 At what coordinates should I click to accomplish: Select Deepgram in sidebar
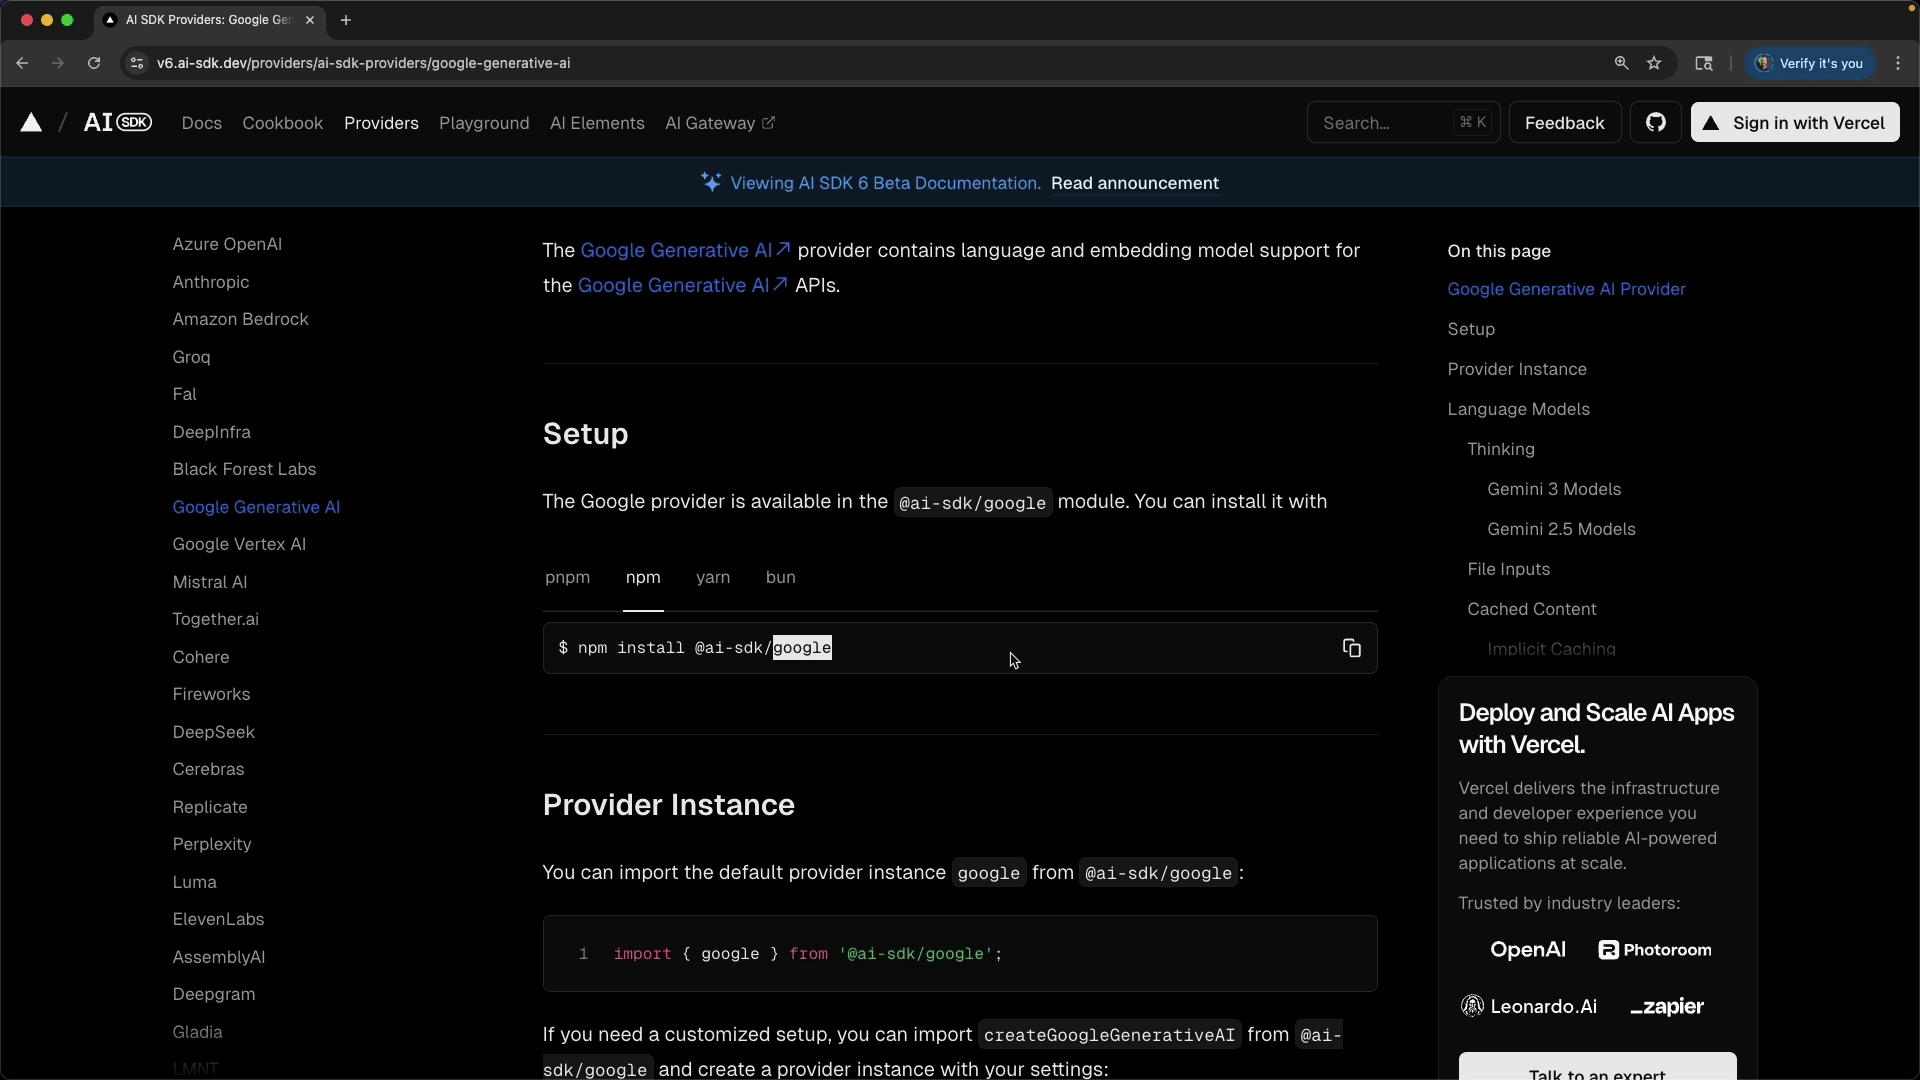coord(213,994)
